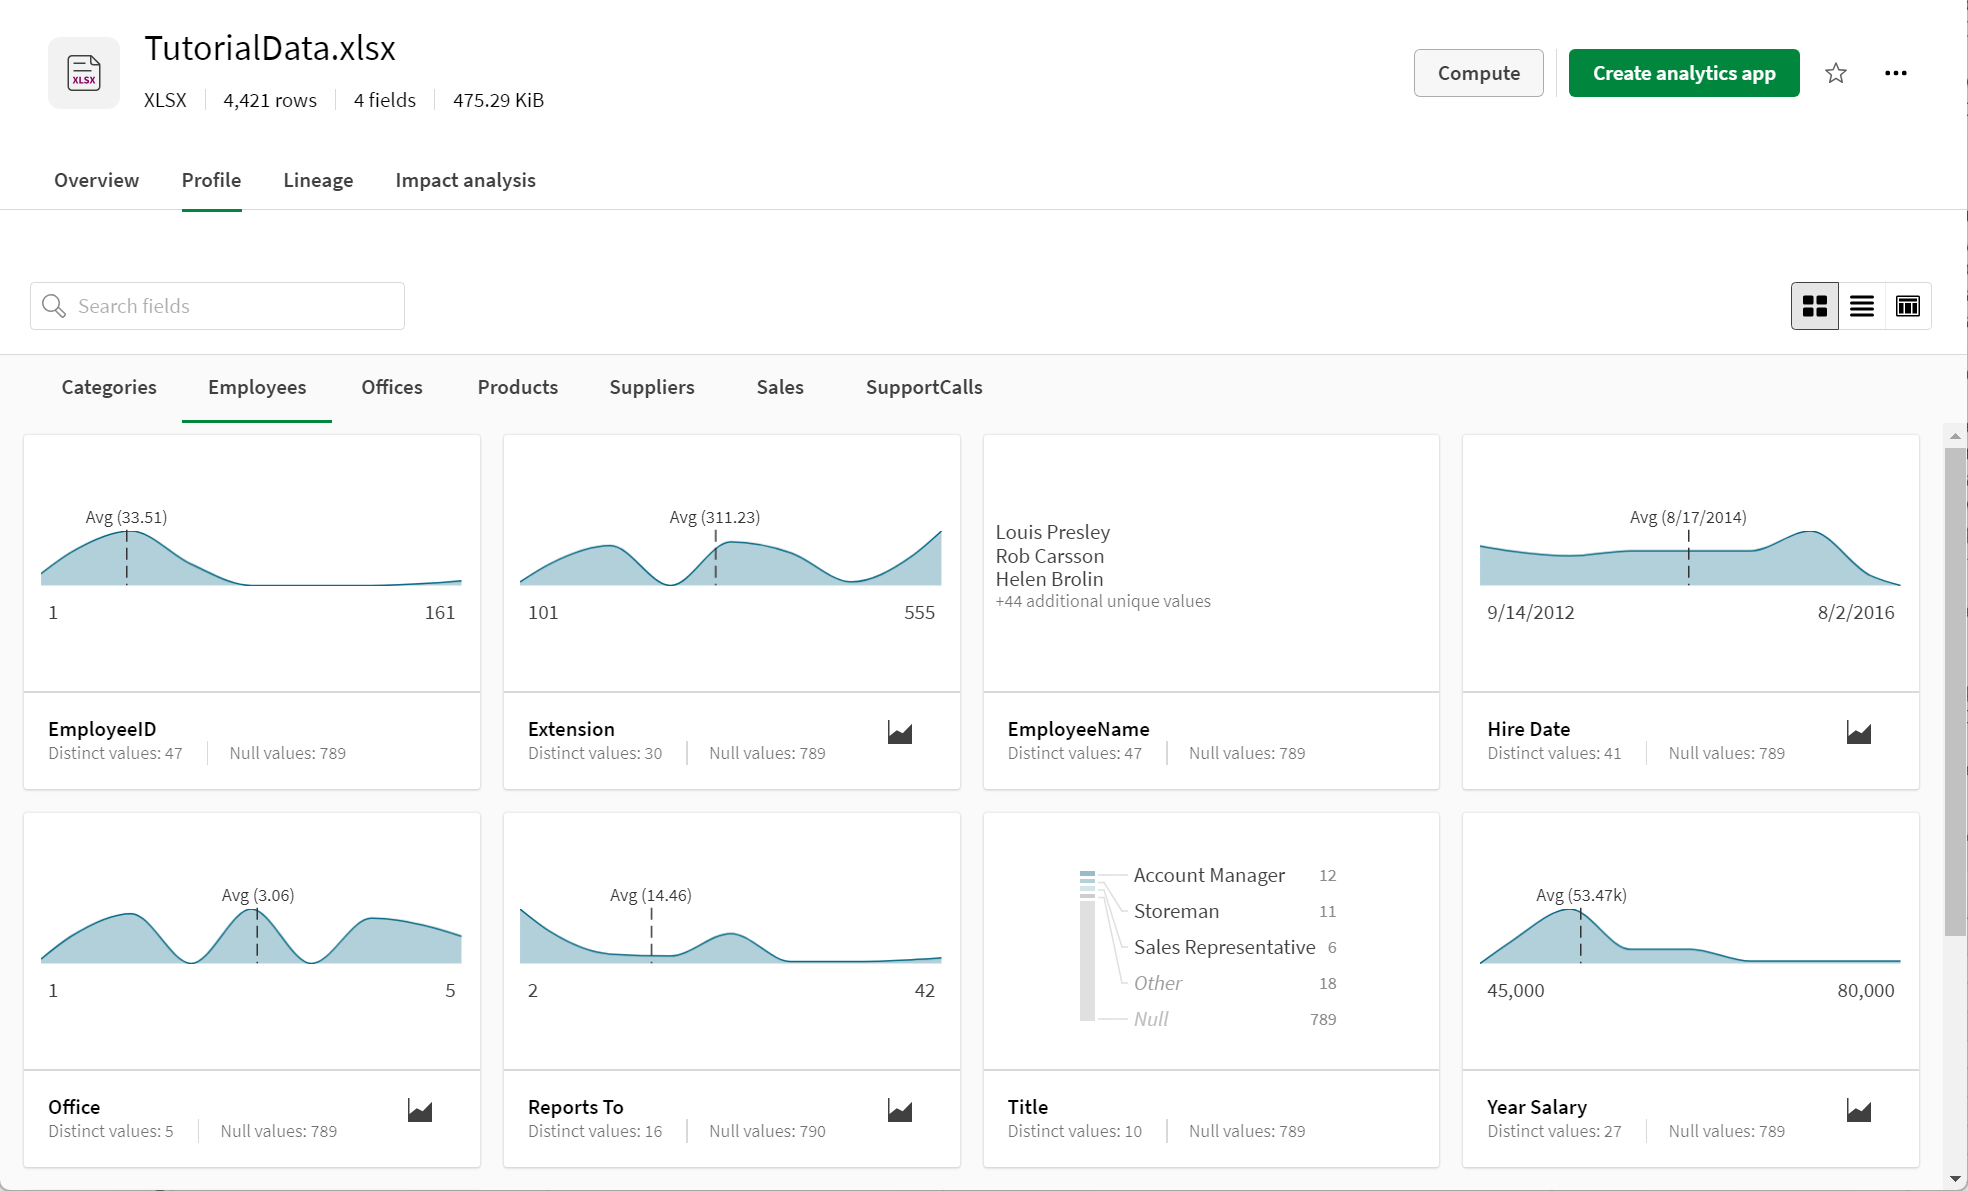This screenshot has height=1191, width=1968.
Task: Click the Sales tab
Action: click(x=779, y=387)
